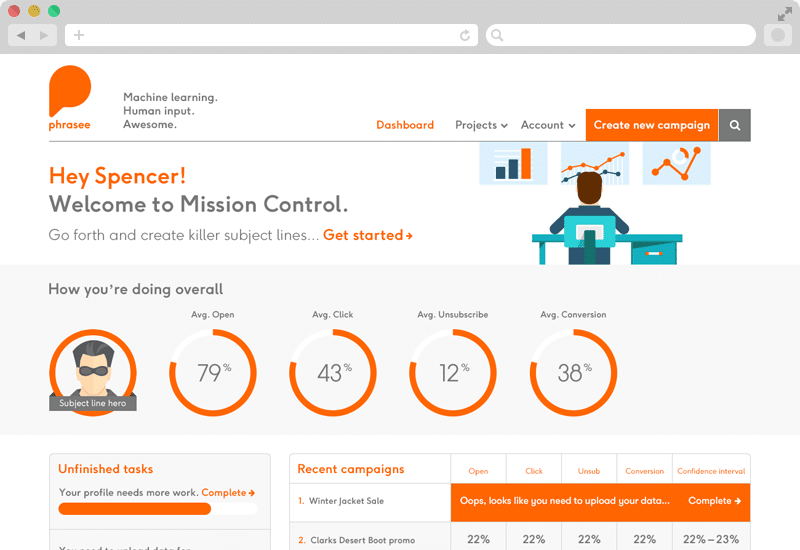Click the Avg. Open 79% gauge
Viewport: 800px width, 550px height.
(x=213, y=373)
